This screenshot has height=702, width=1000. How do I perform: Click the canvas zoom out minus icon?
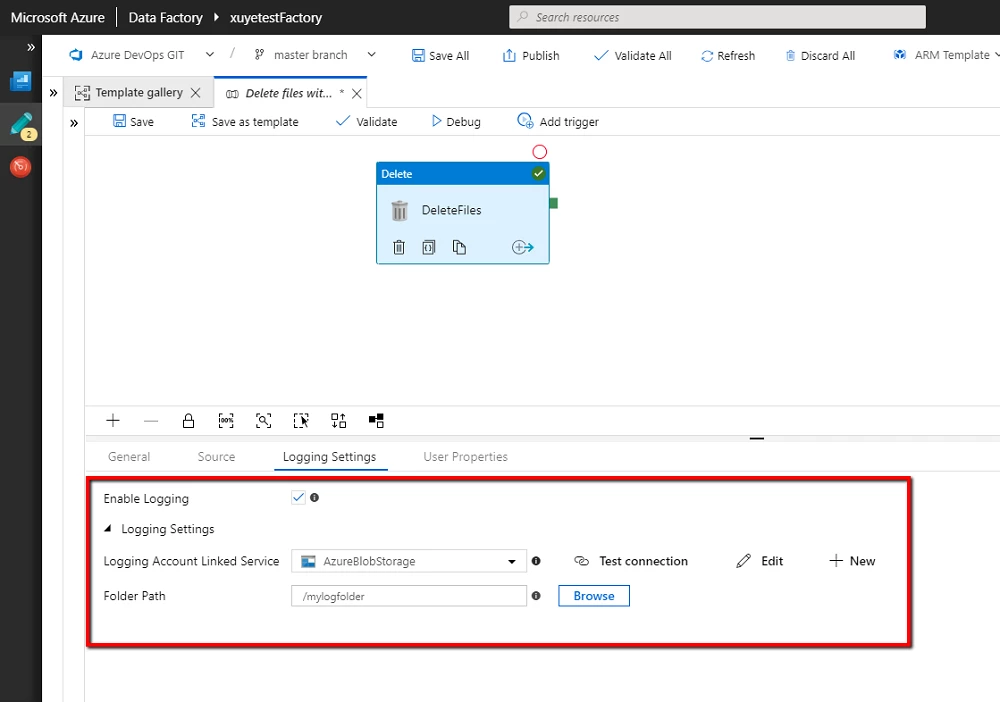pyautogui.click(x=151, y=421)
